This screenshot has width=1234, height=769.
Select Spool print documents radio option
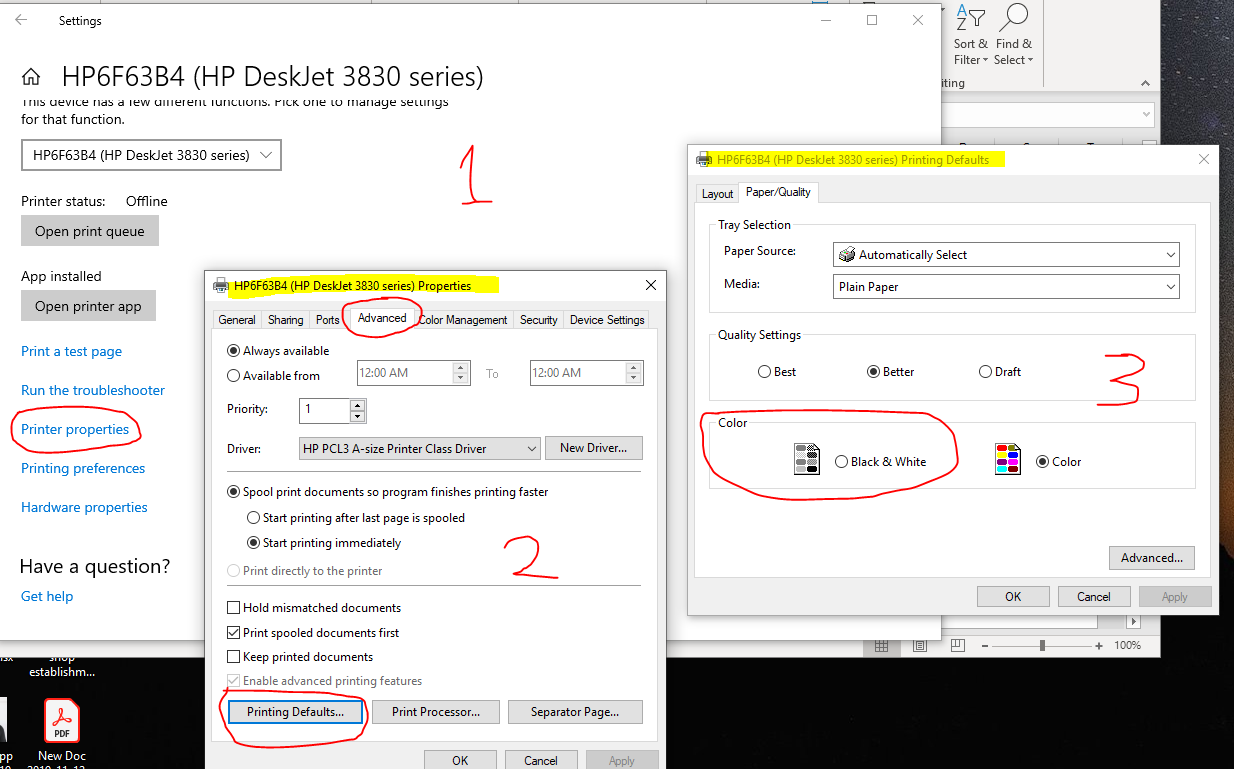(x=234, y=492)
